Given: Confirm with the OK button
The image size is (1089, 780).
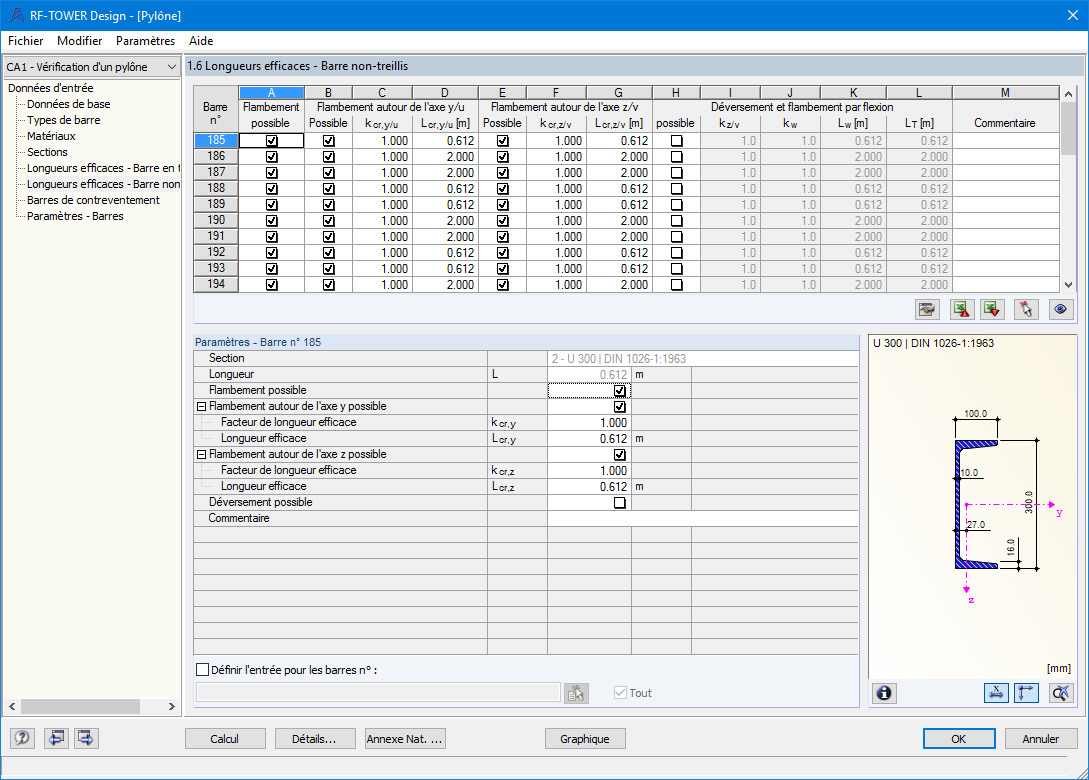Looking at the screenshot, I should coord(958,739).
